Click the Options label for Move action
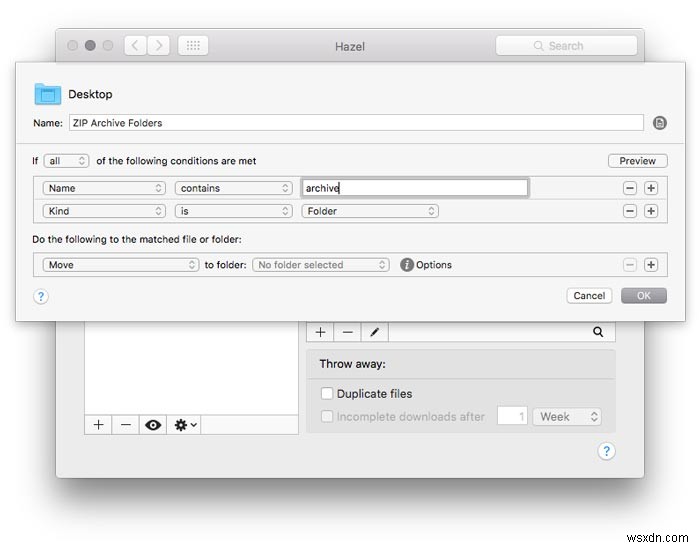Image resolution: width=700 pixels, height=548 pixels. coord(433,265)
